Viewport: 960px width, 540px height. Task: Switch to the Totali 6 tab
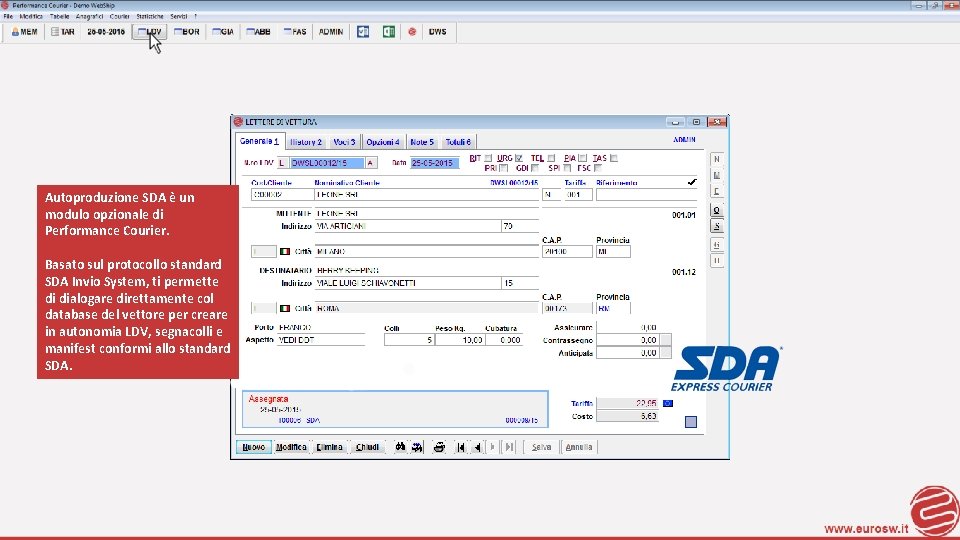458,142
